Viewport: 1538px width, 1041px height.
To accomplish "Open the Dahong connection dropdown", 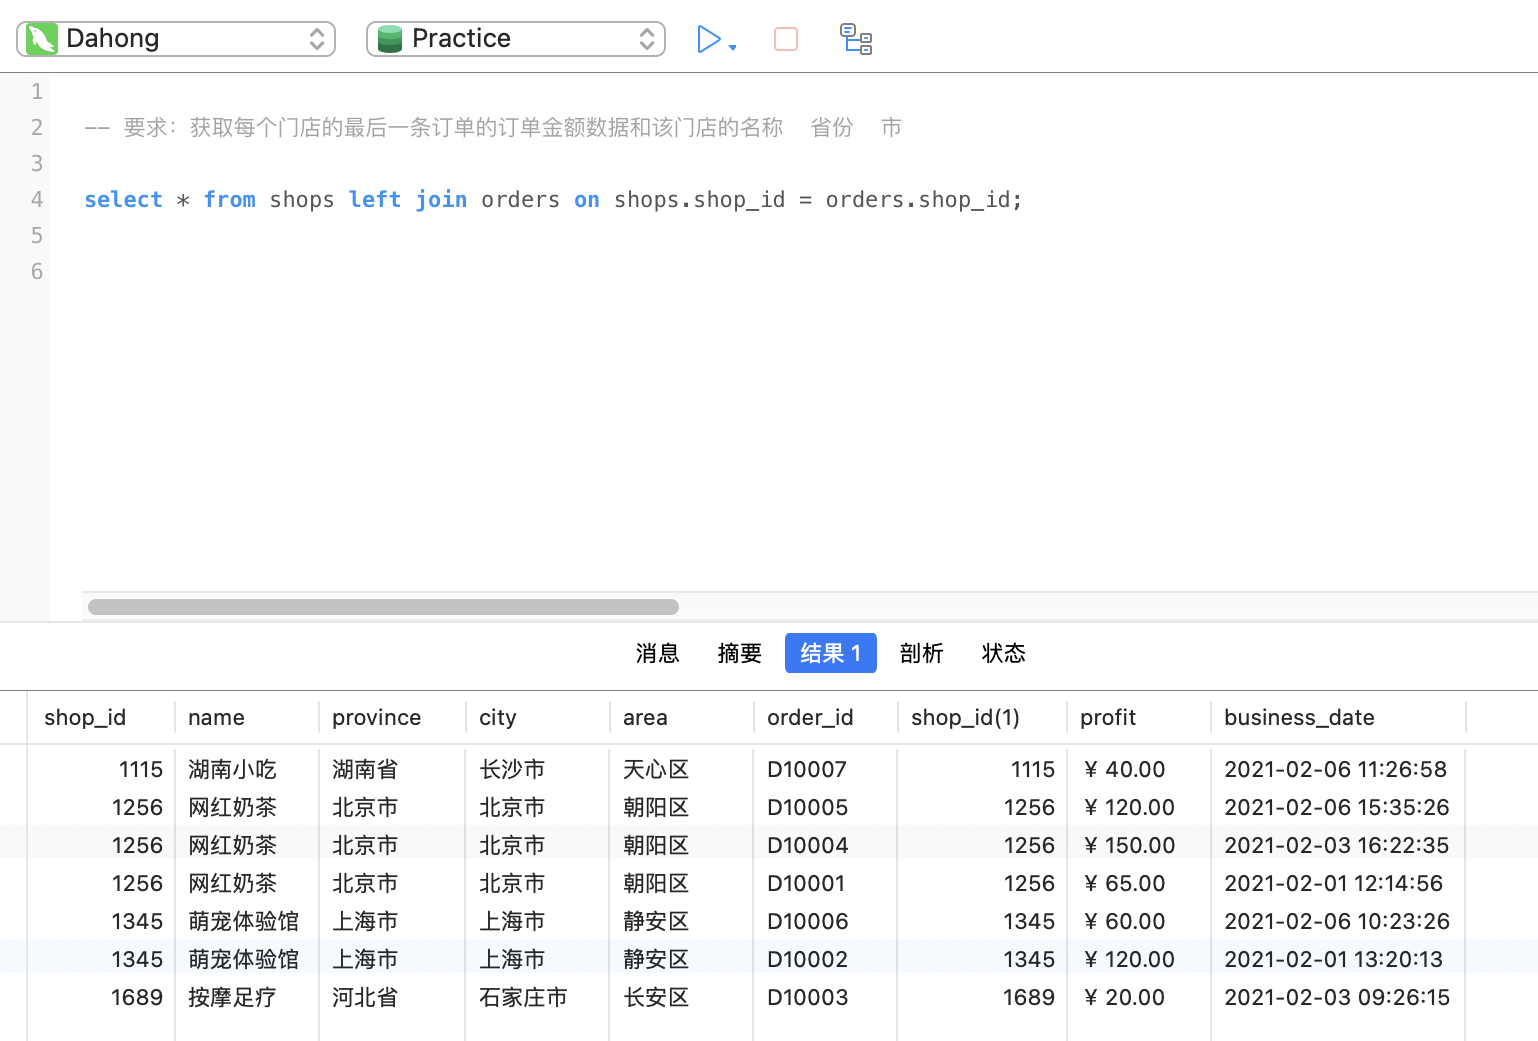I will click(176, 39).
